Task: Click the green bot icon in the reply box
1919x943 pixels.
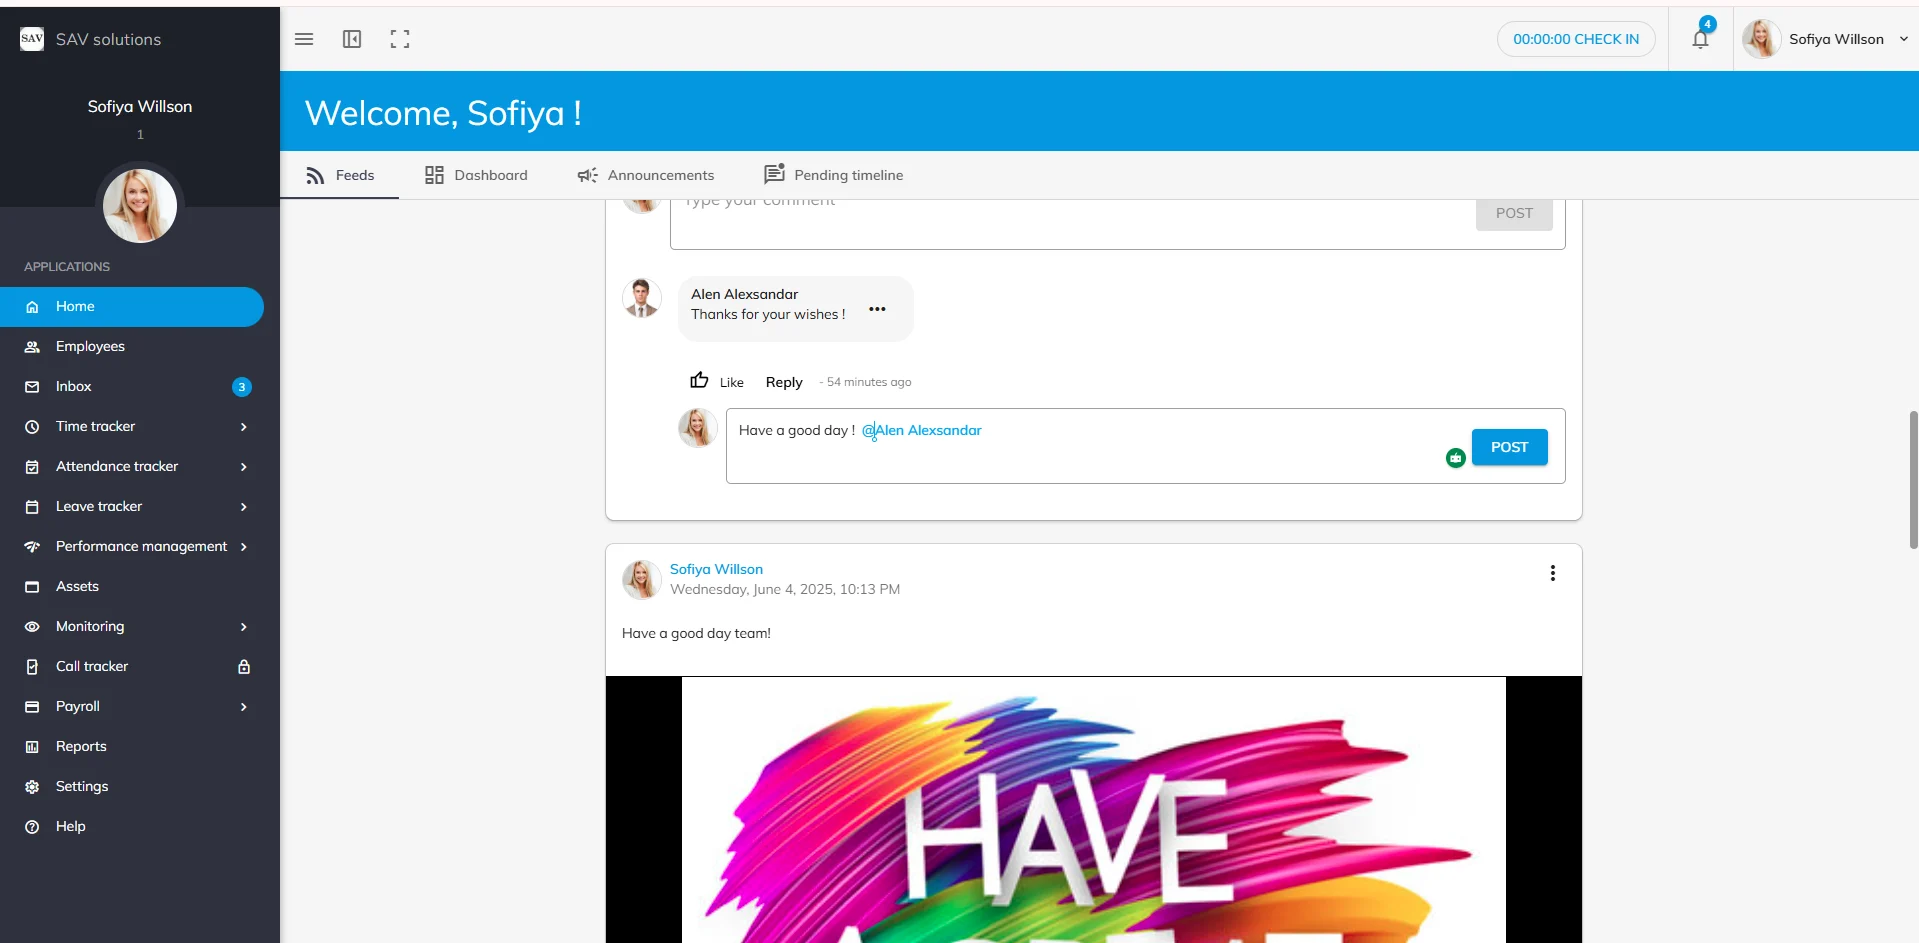Action: pos(1455,458)
